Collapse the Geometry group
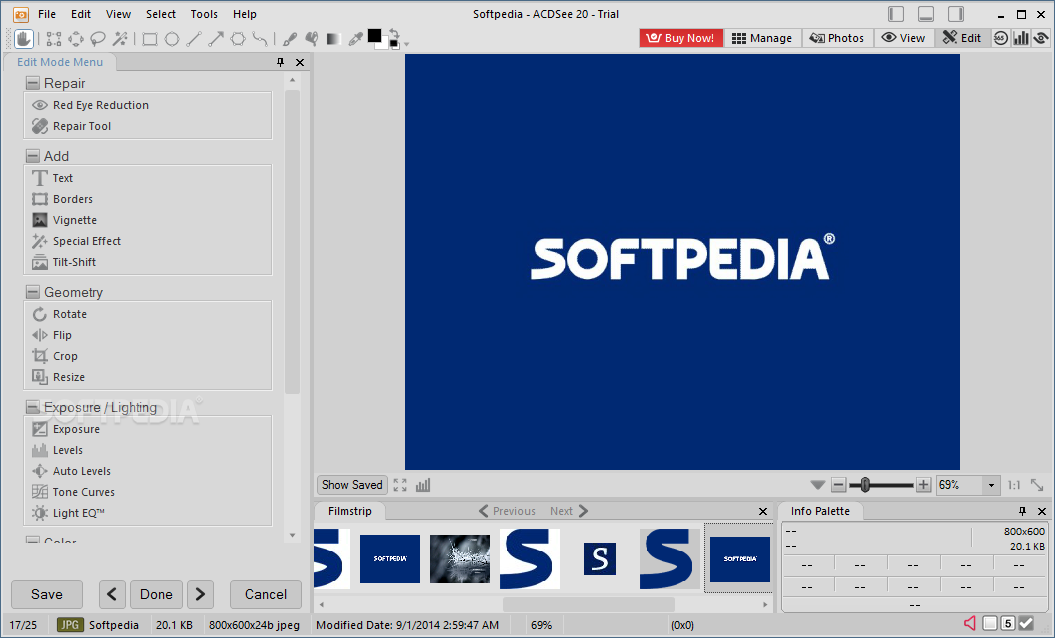Screen dimensions: 1055x638 (x=32, y=292)
